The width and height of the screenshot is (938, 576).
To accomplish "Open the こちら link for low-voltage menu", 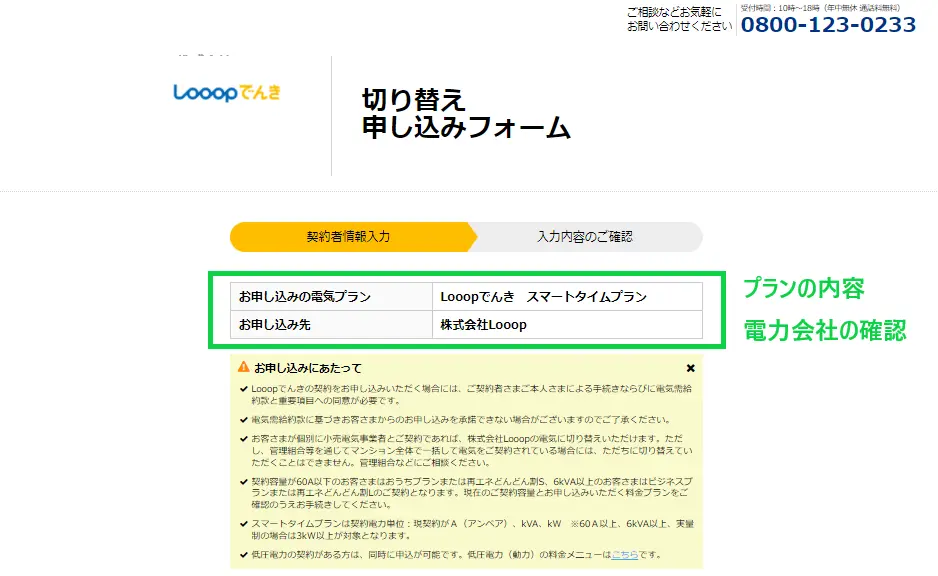I will (x=625, y=554).
